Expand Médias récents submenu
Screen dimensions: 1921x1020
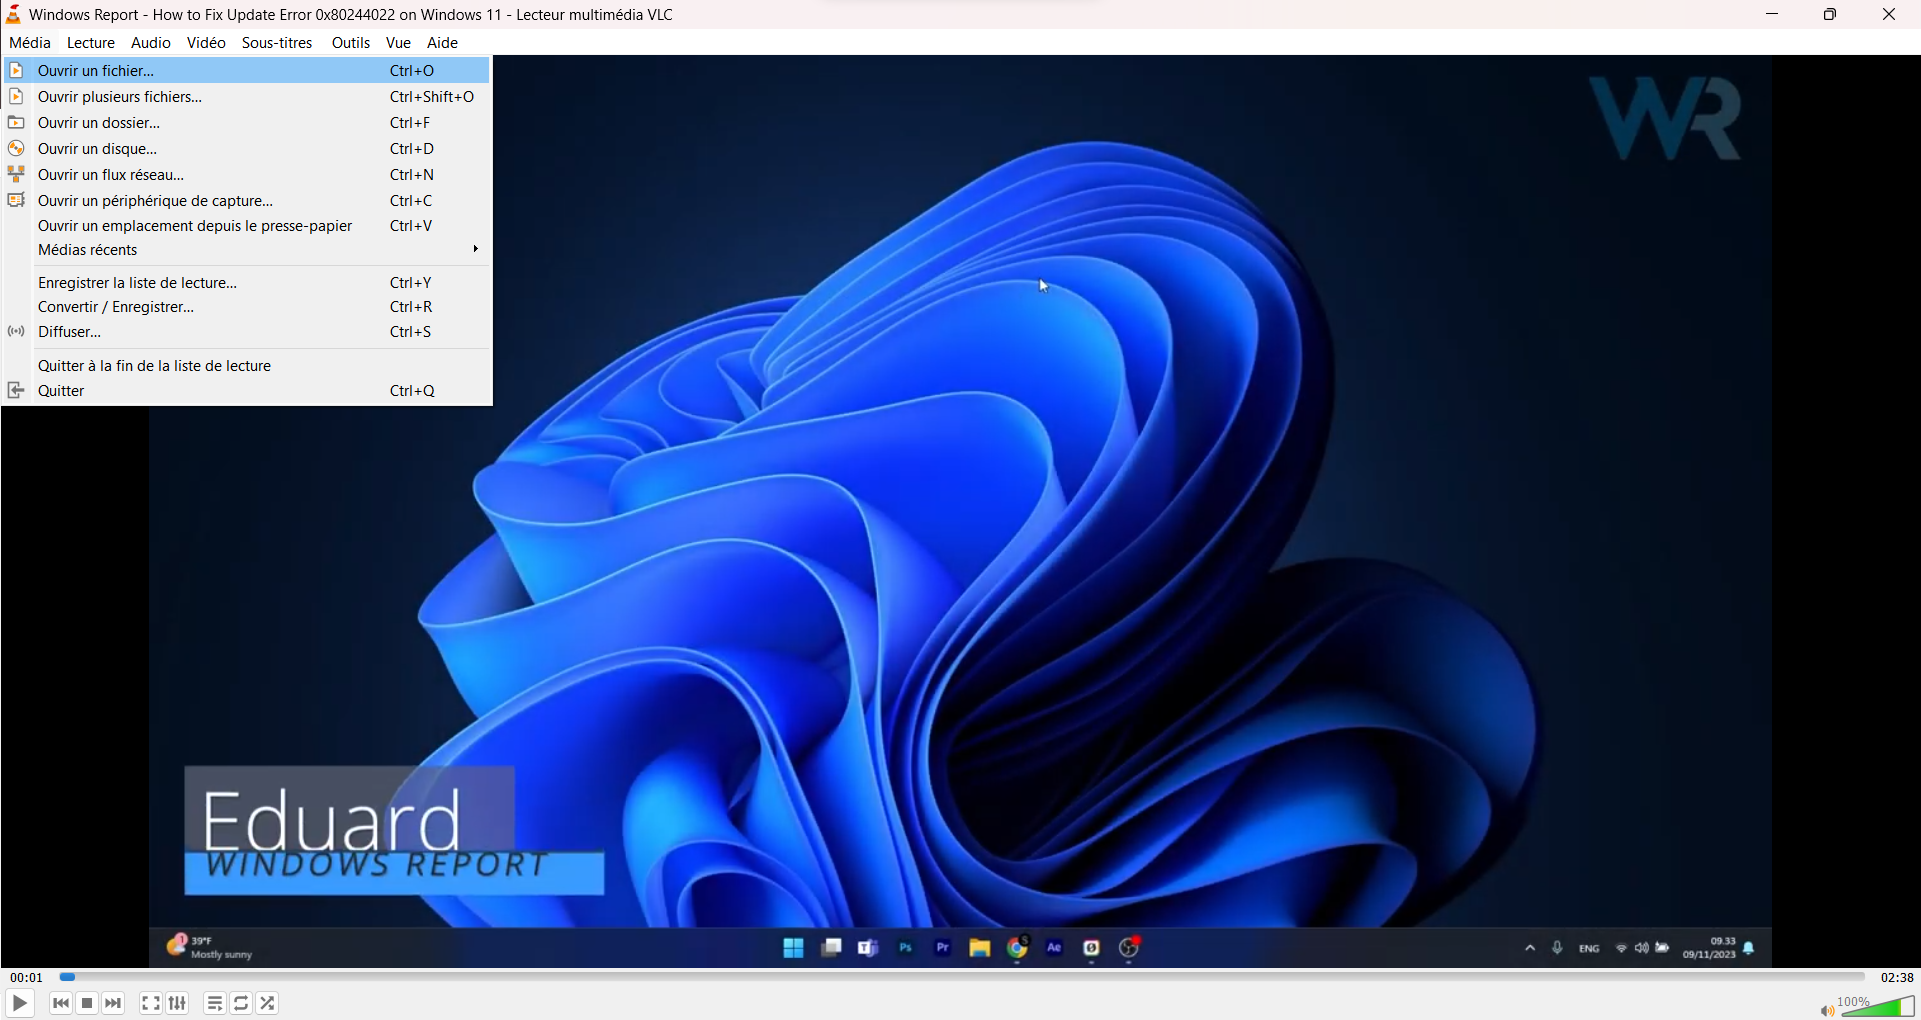pyautogui.click(x=246, y=250)
